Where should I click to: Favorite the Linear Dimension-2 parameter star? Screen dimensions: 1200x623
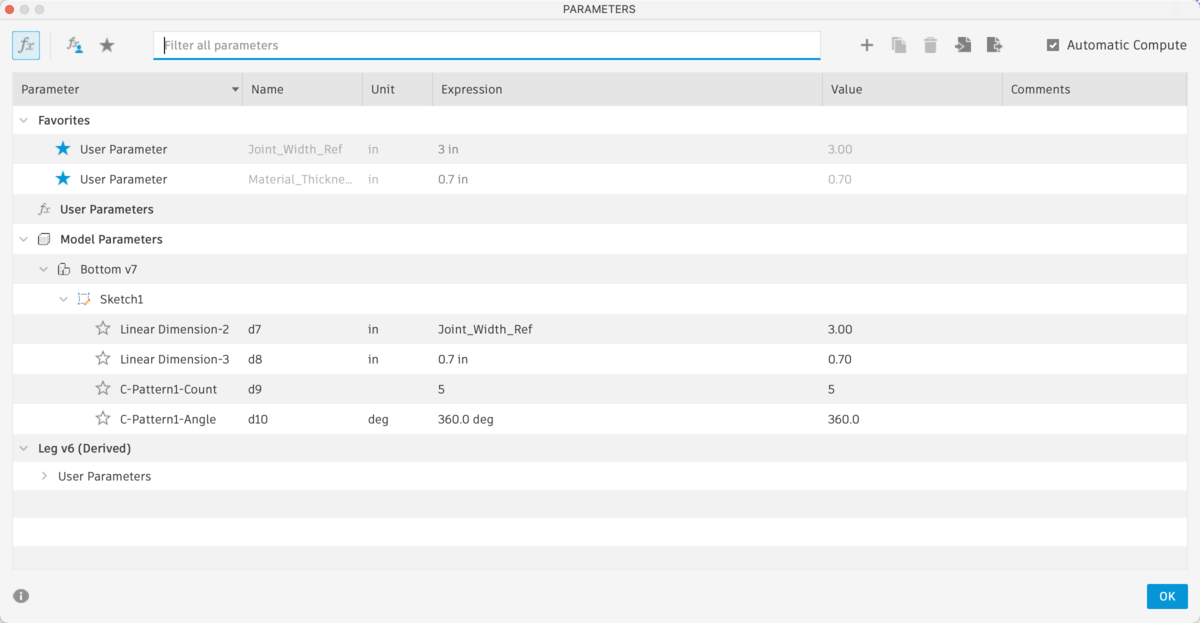point(102,329)
